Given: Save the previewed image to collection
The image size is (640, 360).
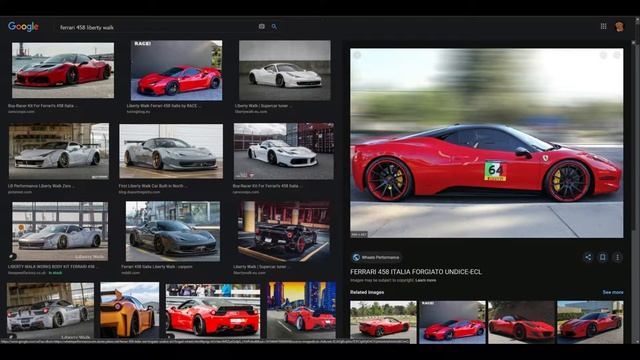Looking at the screenshot, I should pyautogui.click(x=602, y=257).
